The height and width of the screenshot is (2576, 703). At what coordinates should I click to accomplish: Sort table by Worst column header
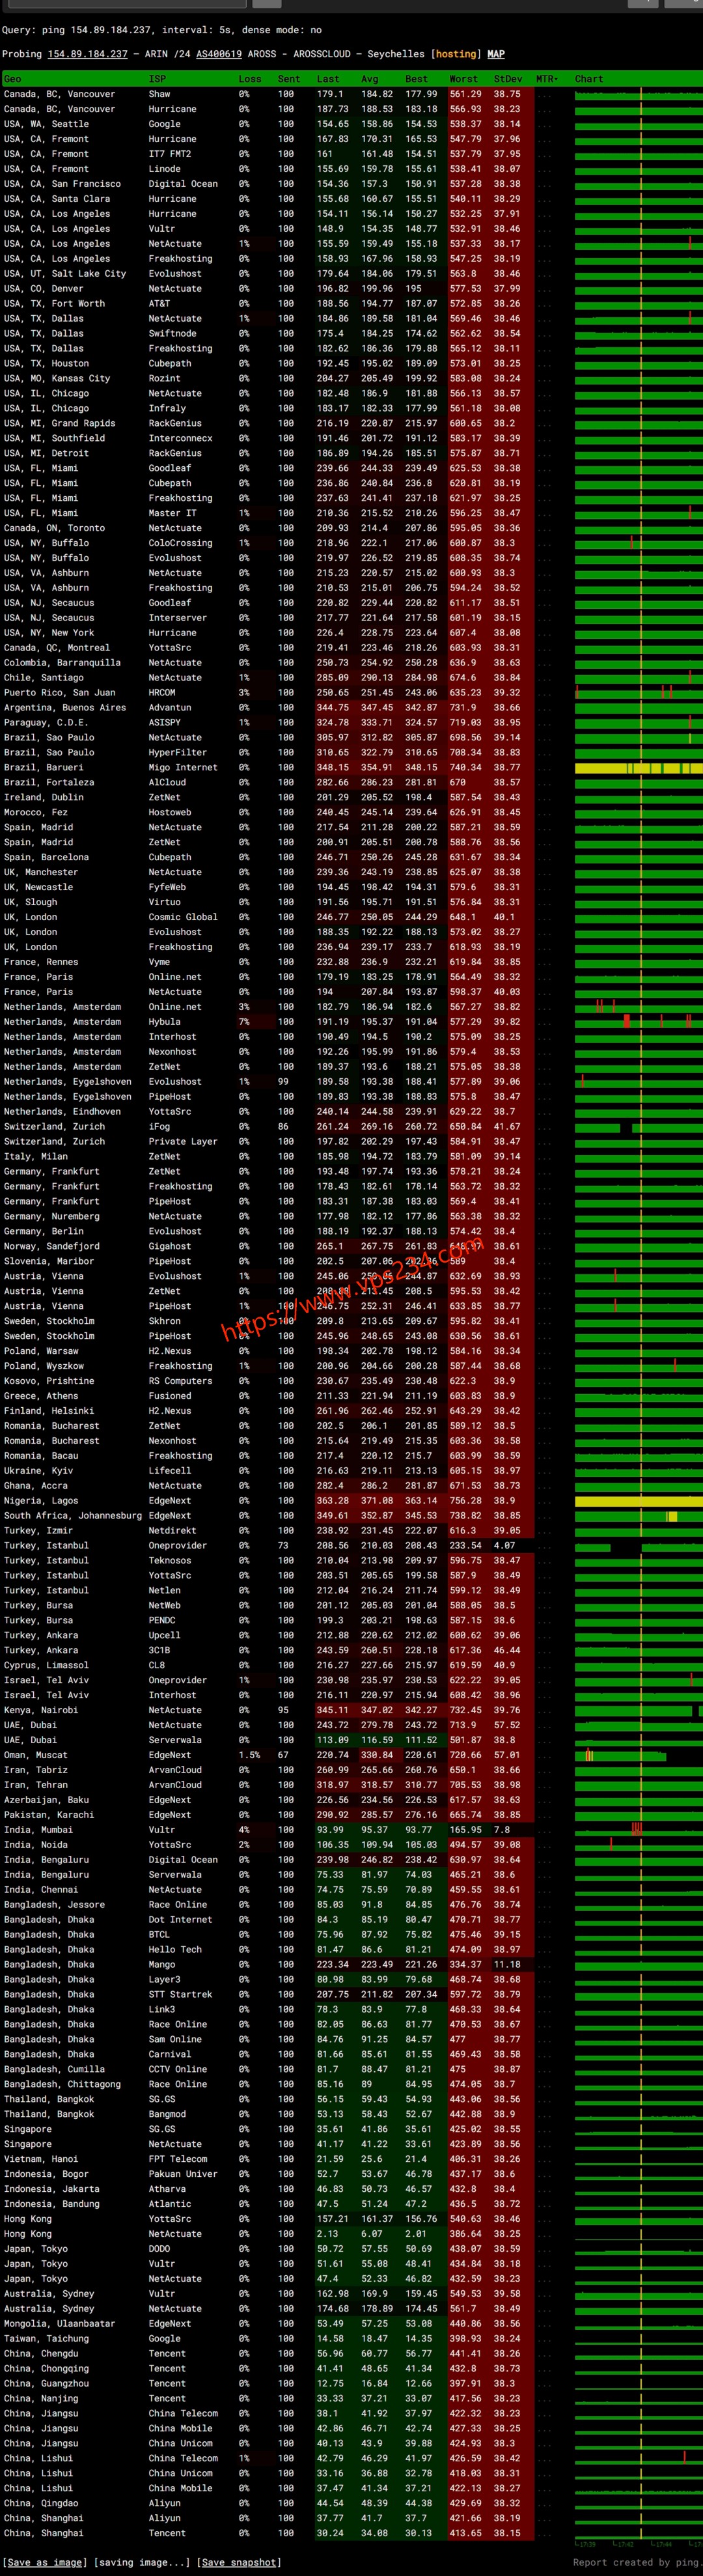click(463, 79)
